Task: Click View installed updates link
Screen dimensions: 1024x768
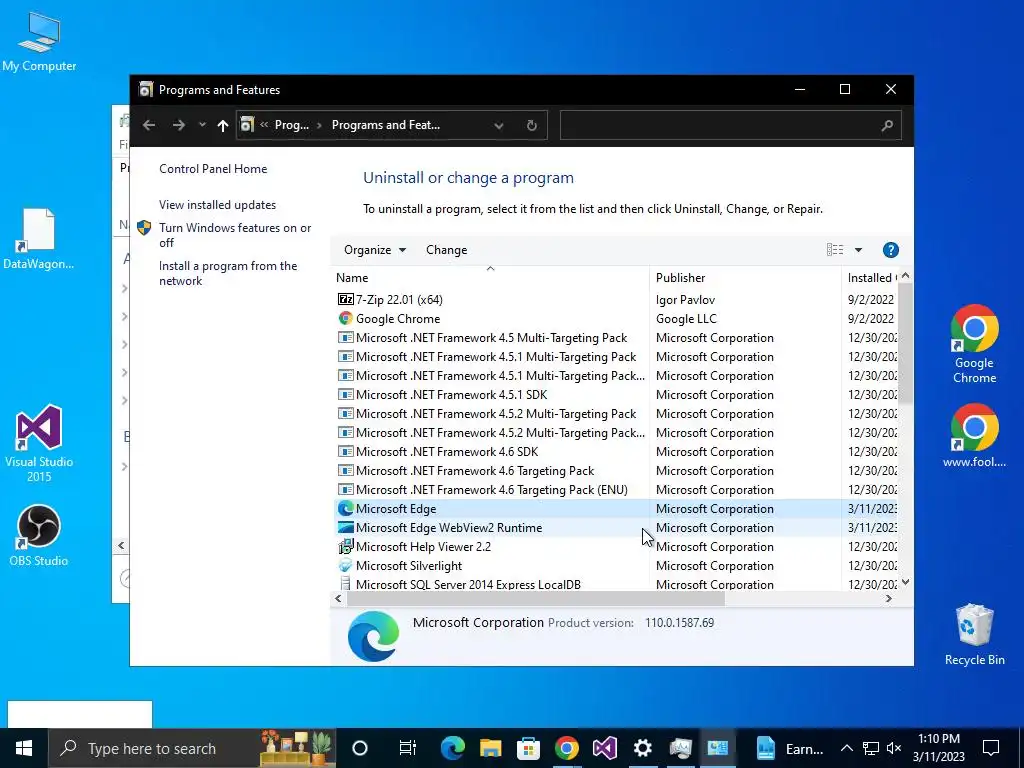Action: (217, 204)
